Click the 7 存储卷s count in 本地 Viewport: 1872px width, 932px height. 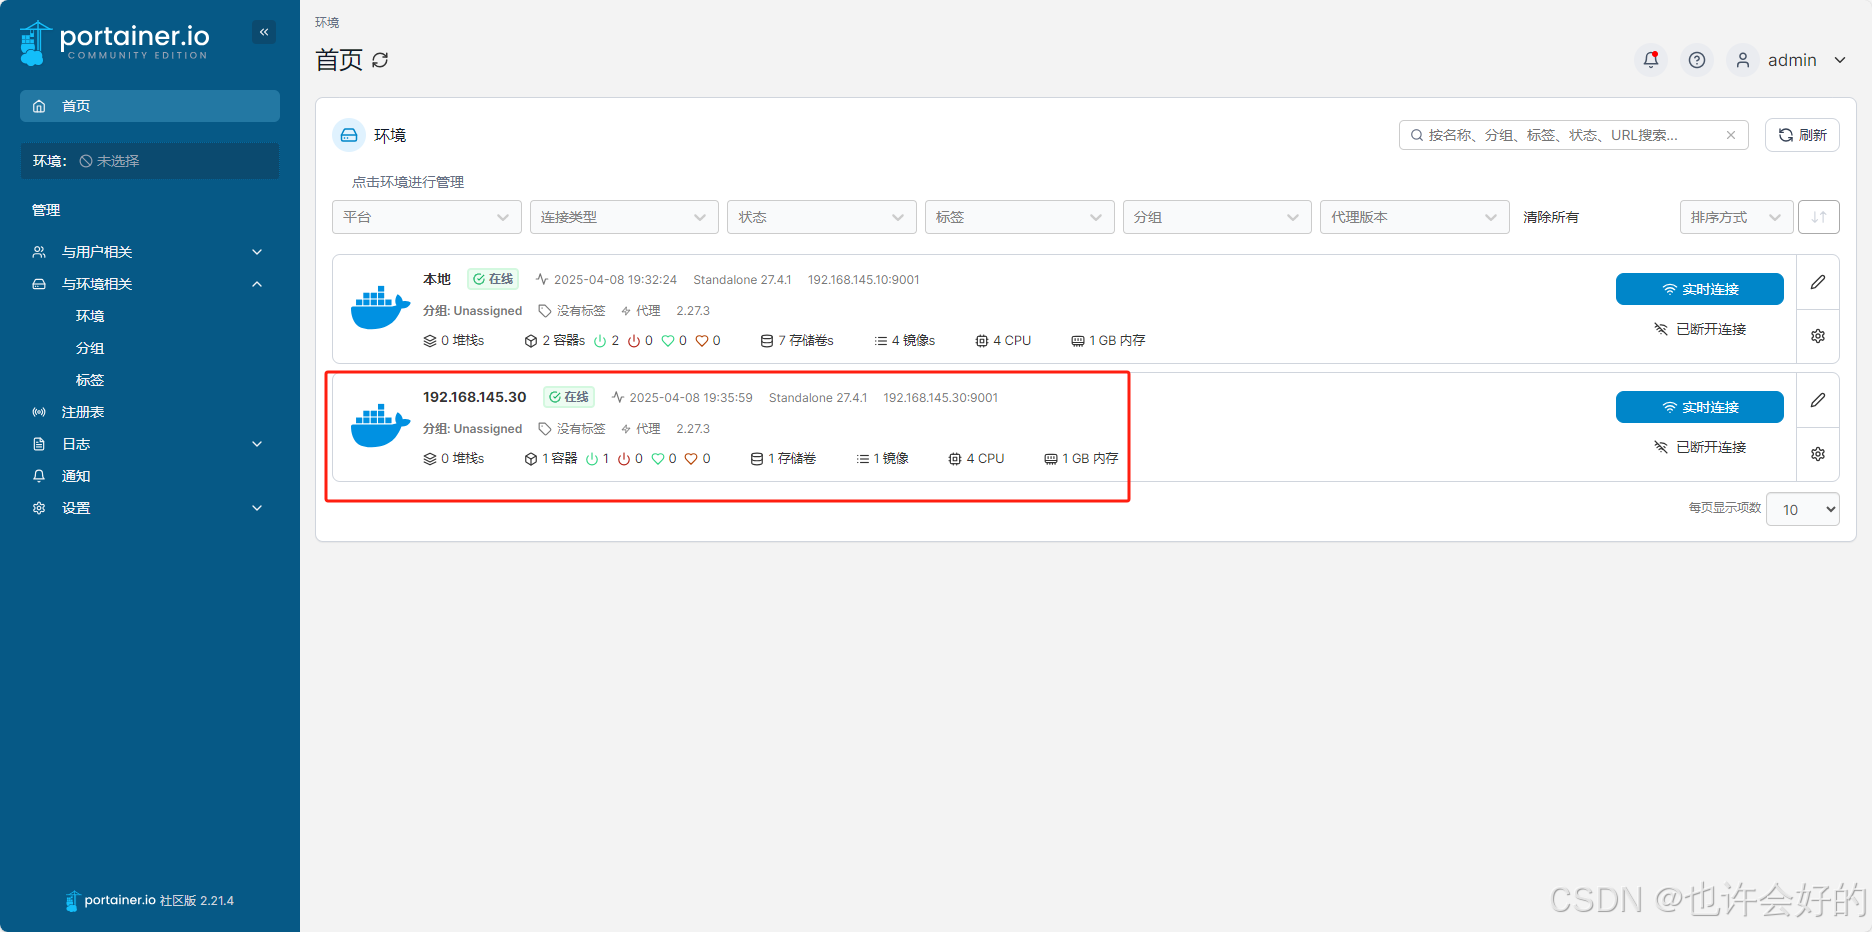pos(797,341)
